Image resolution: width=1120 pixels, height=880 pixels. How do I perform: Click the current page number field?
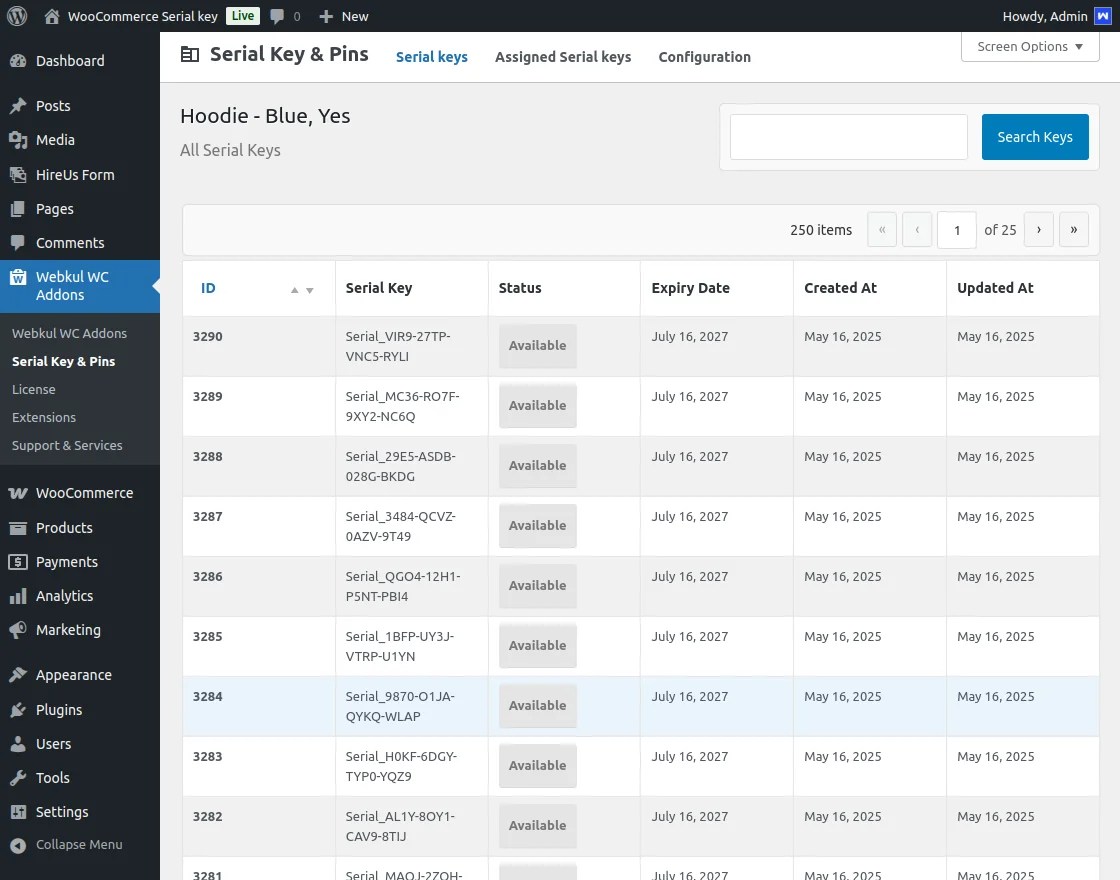point(957,230)
